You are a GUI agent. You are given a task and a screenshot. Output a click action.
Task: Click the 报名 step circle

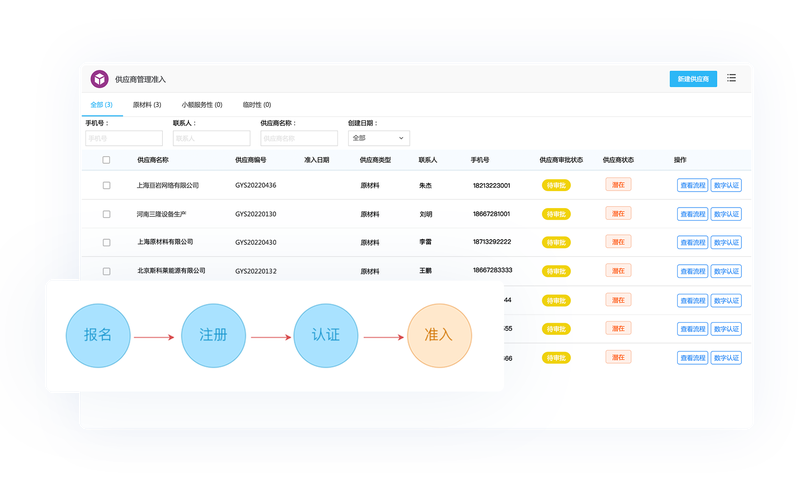(x=98, y=336)
